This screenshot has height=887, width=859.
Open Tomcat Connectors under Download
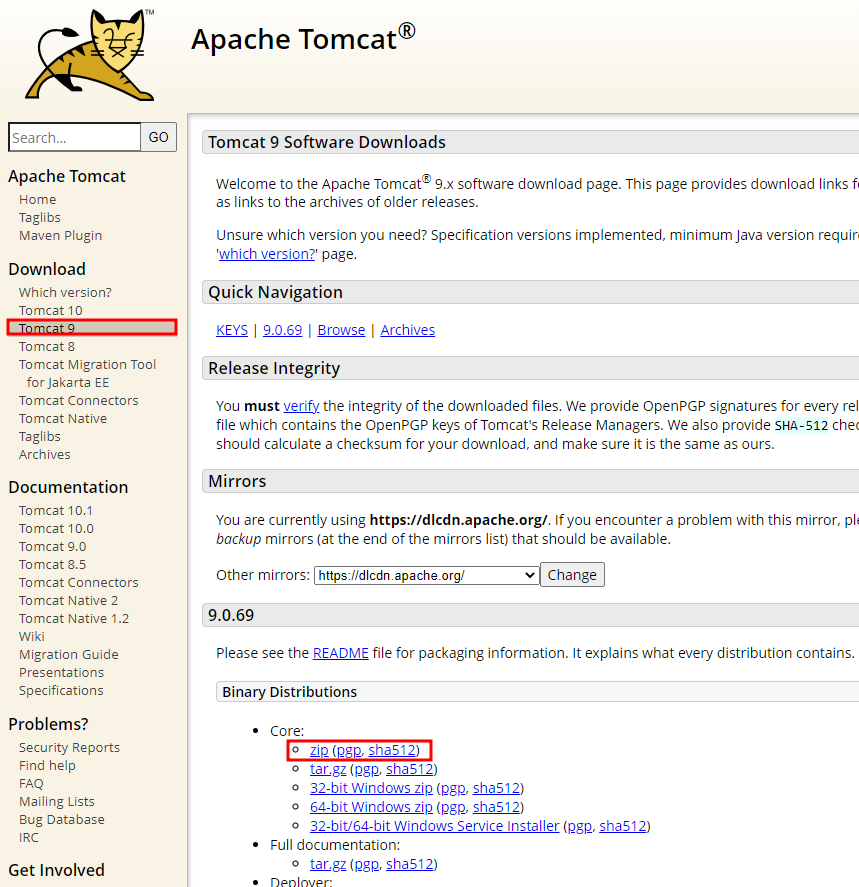[x=79, y=401]
